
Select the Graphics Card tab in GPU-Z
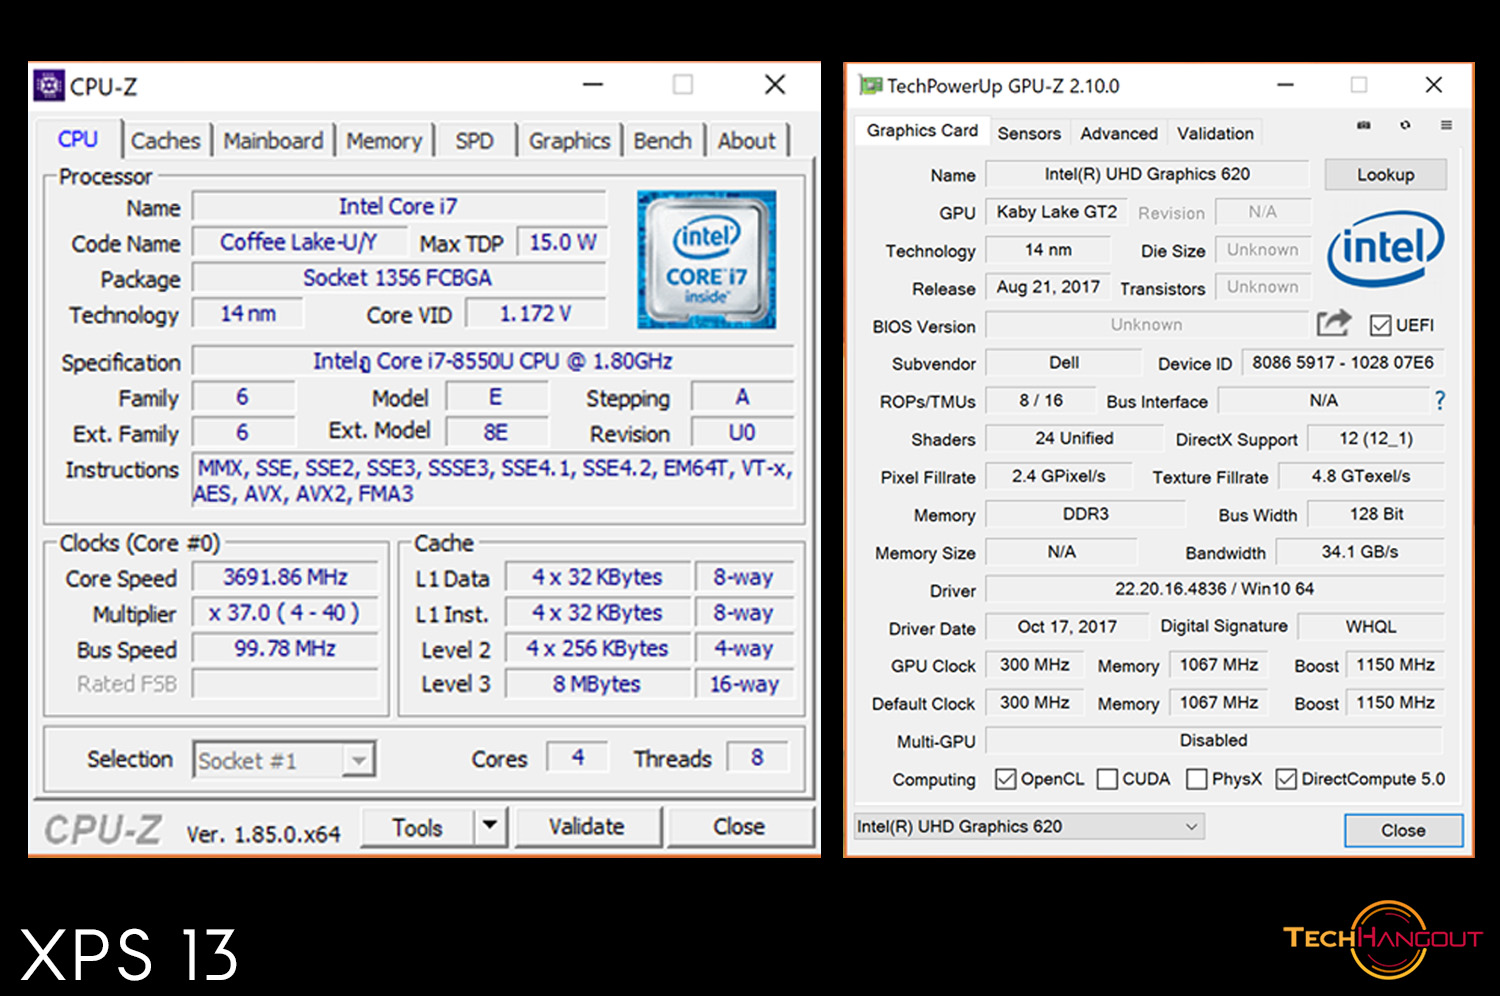click(x=922, y=131)
